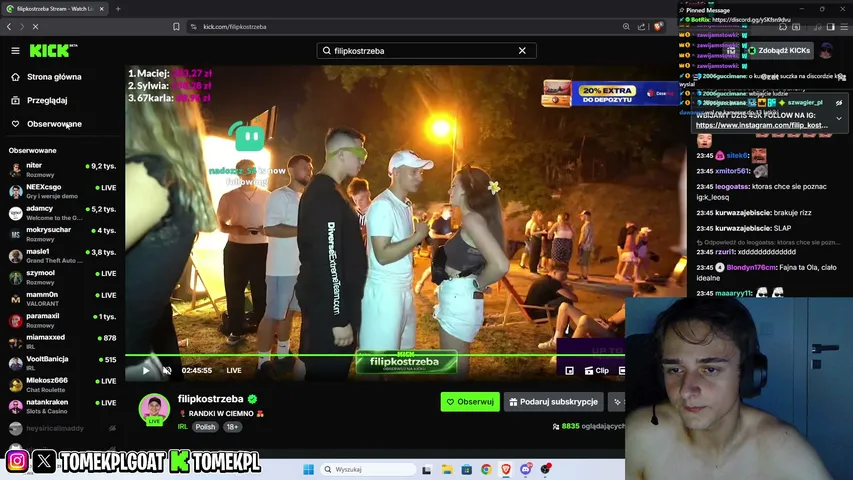The width and height of the screenshot is (853, 480).
Task: Open site settings icon beside the URL
Action: (193, 26)
